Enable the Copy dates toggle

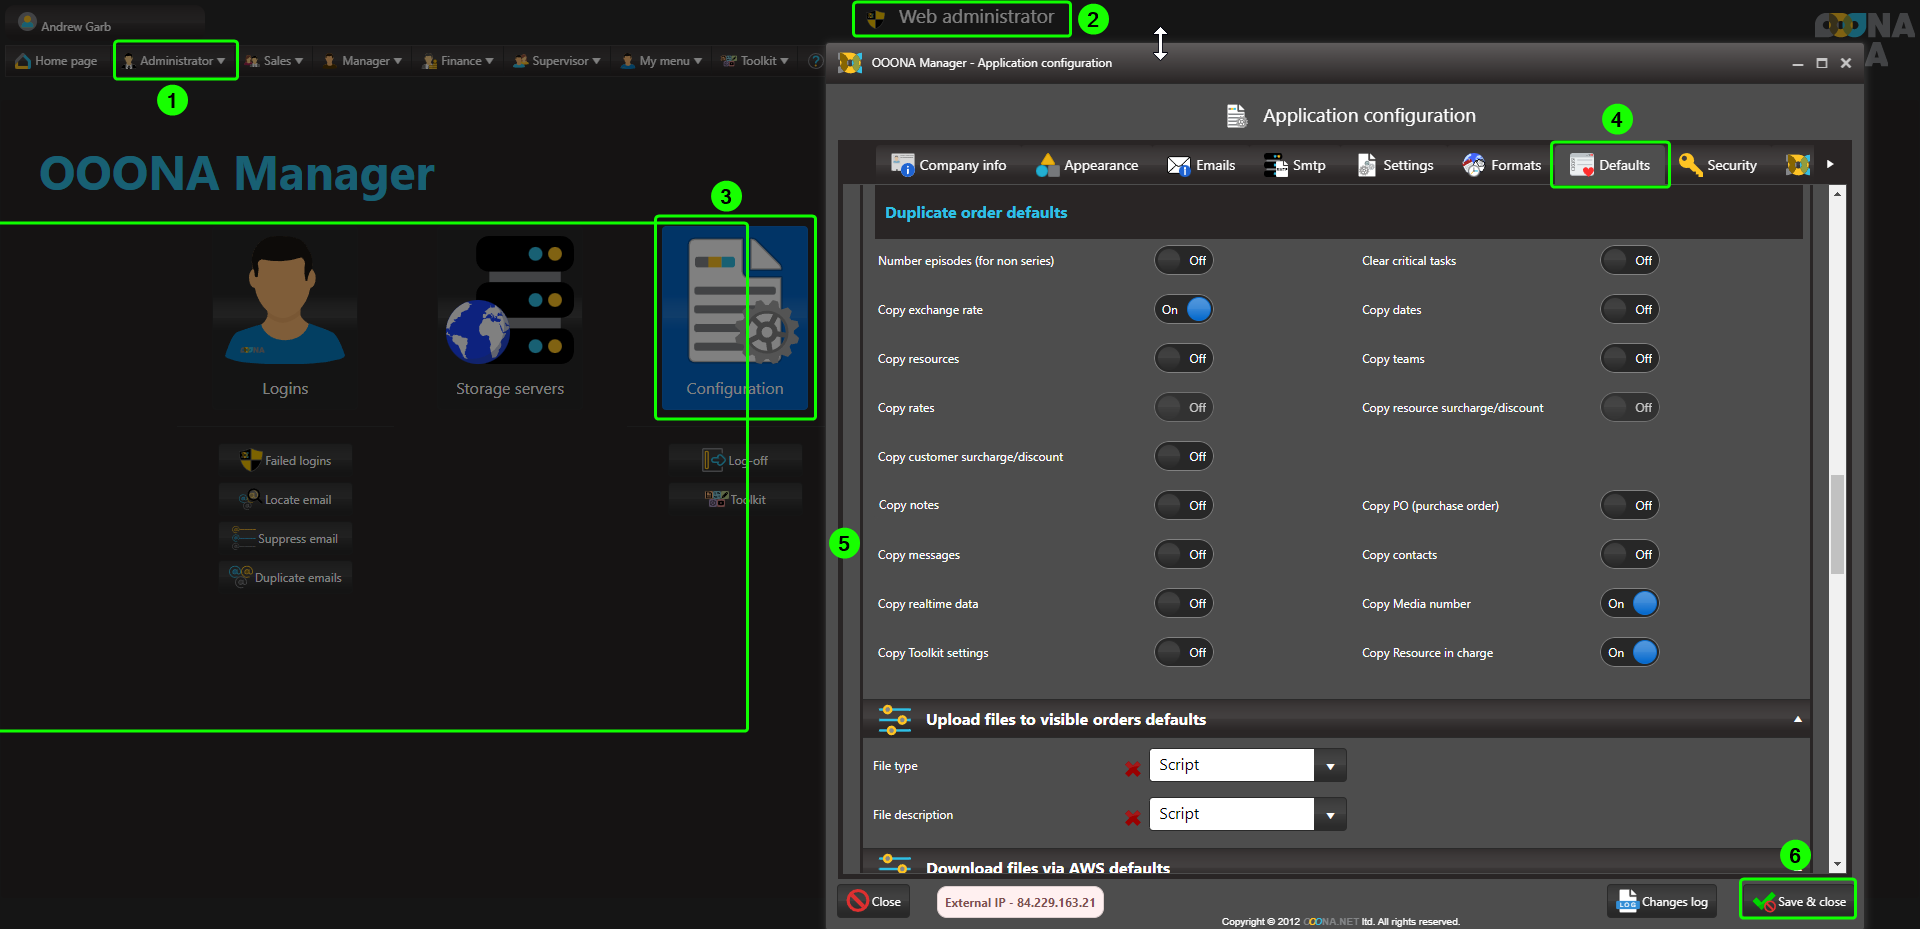pyautogui.click(x=1630, y=310)
